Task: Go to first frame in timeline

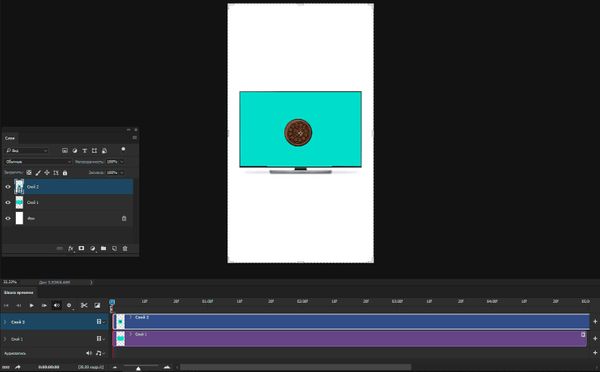Action: point(6,305)
